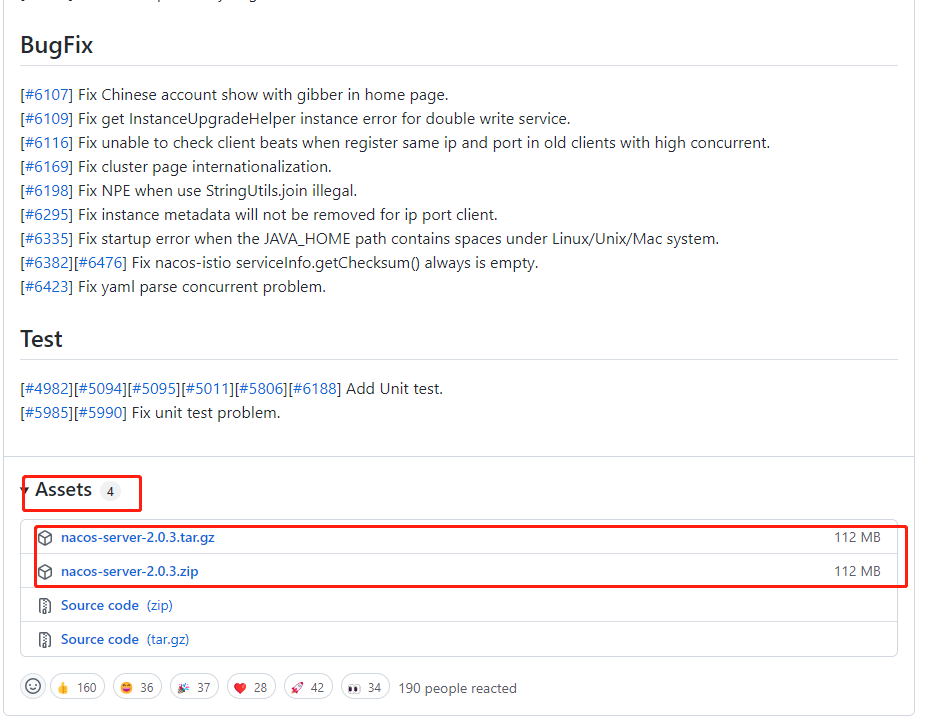The width and height of the screenshot is (937, 724).
Task: Open issue link #5985
Action: click(47, 413)
